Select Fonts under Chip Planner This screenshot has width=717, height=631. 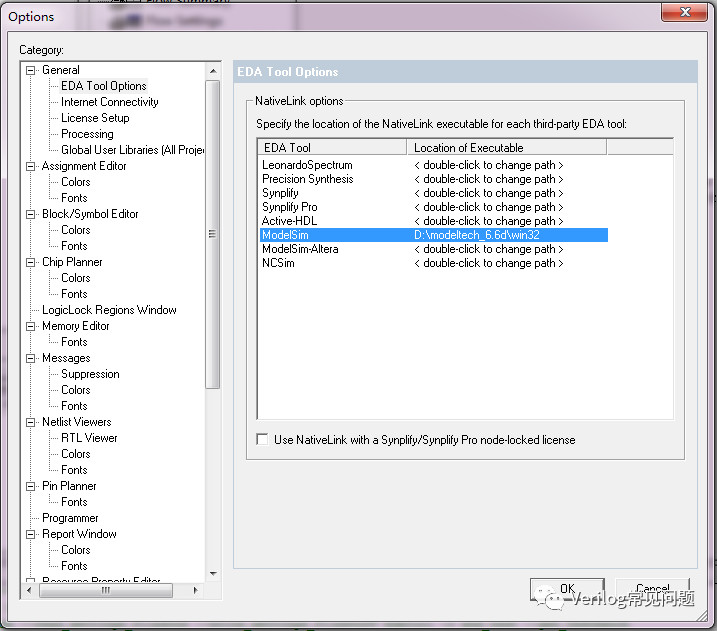[x=74, y=294]
